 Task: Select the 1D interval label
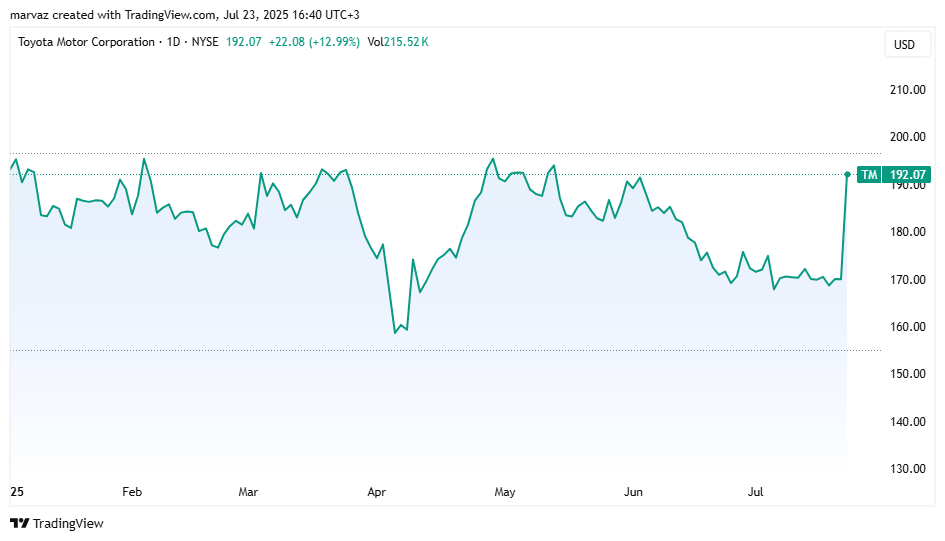pyautogui.click(x=174, y=42)
